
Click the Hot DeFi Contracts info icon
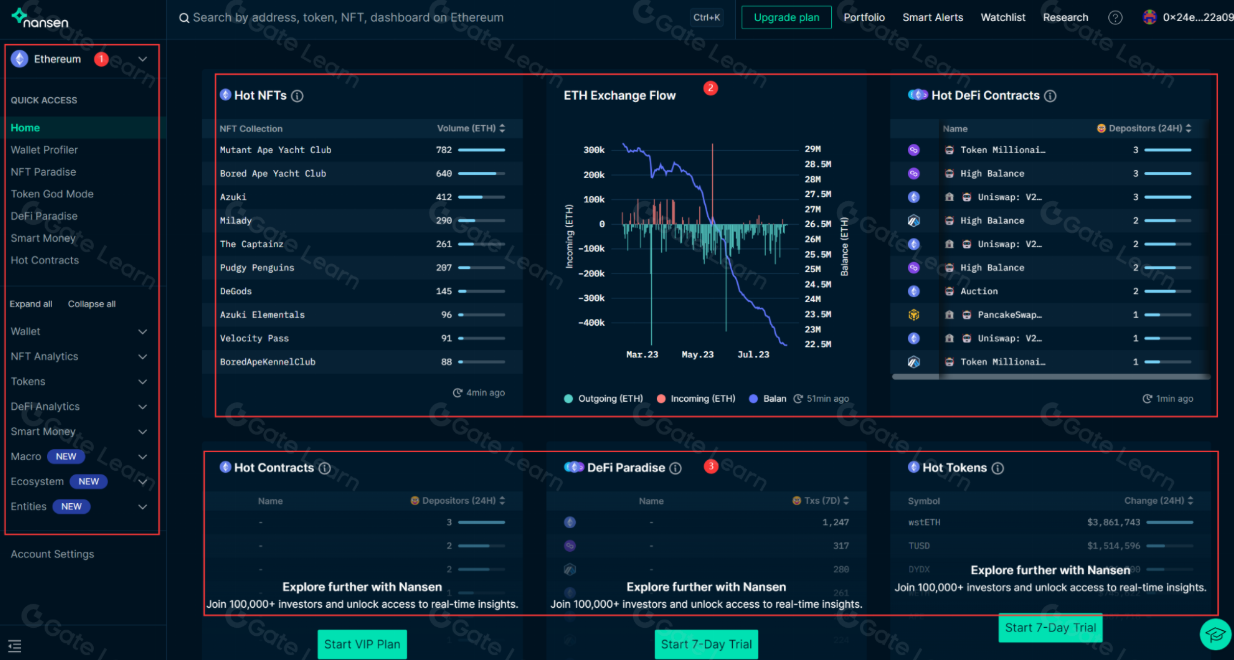tap(1050, 96)
